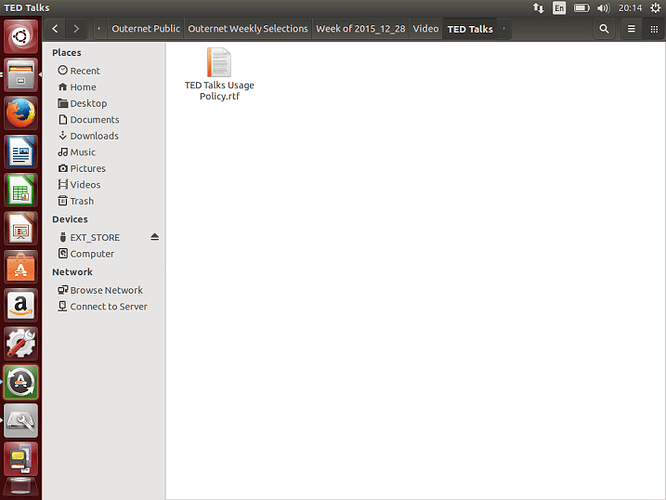Open the Files launcher icon
The image size is (666, 500).
[x=21, y=75]
